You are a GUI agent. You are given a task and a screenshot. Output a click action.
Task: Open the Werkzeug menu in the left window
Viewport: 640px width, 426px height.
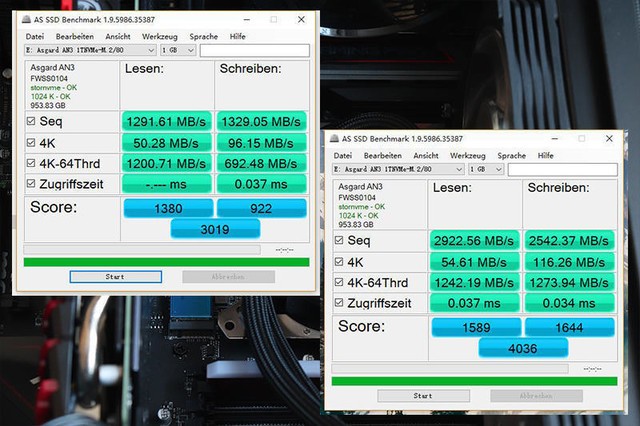pyautogui.click(x=160, y=36)
